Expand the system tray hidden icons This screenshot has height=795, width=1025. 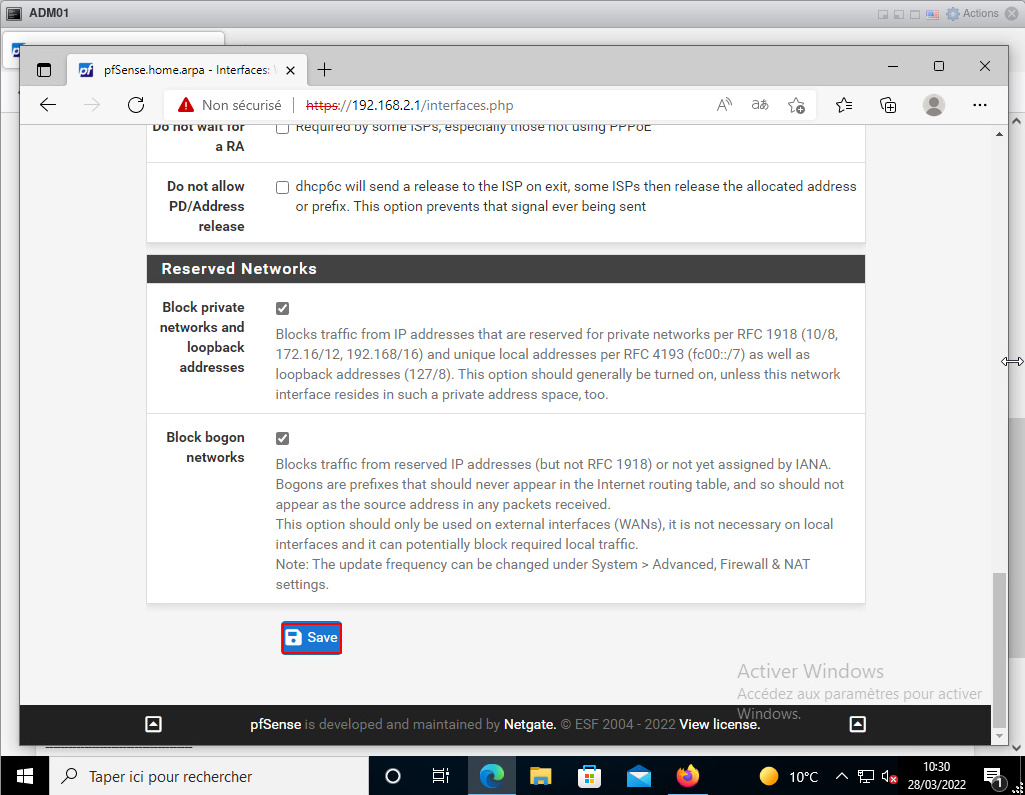tap(842, 776)
